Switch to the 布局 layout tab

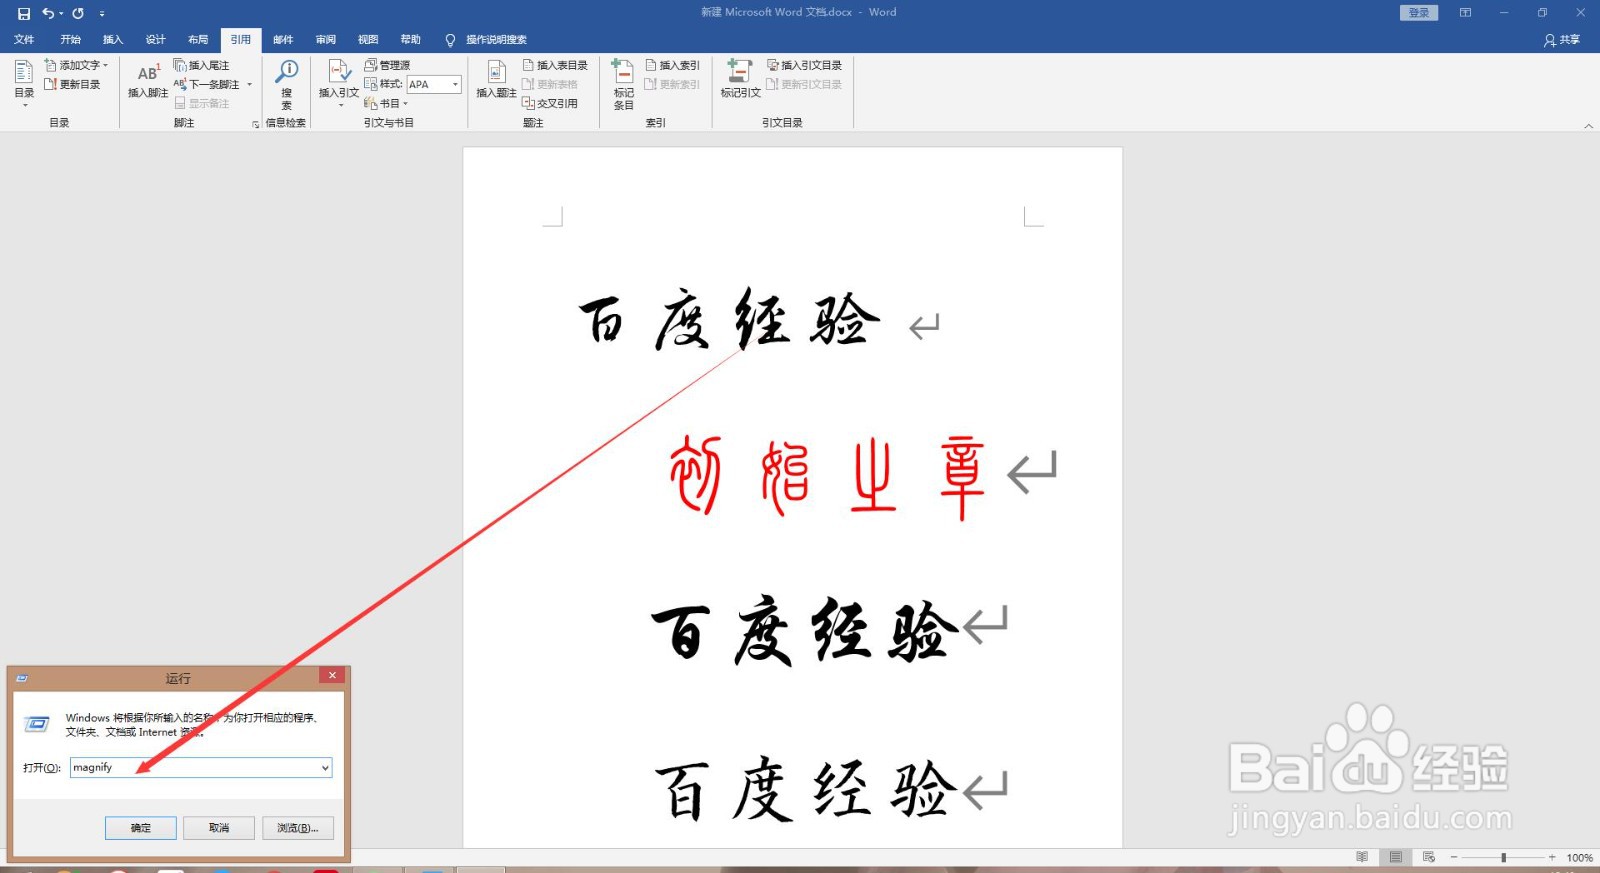point(198,39)
